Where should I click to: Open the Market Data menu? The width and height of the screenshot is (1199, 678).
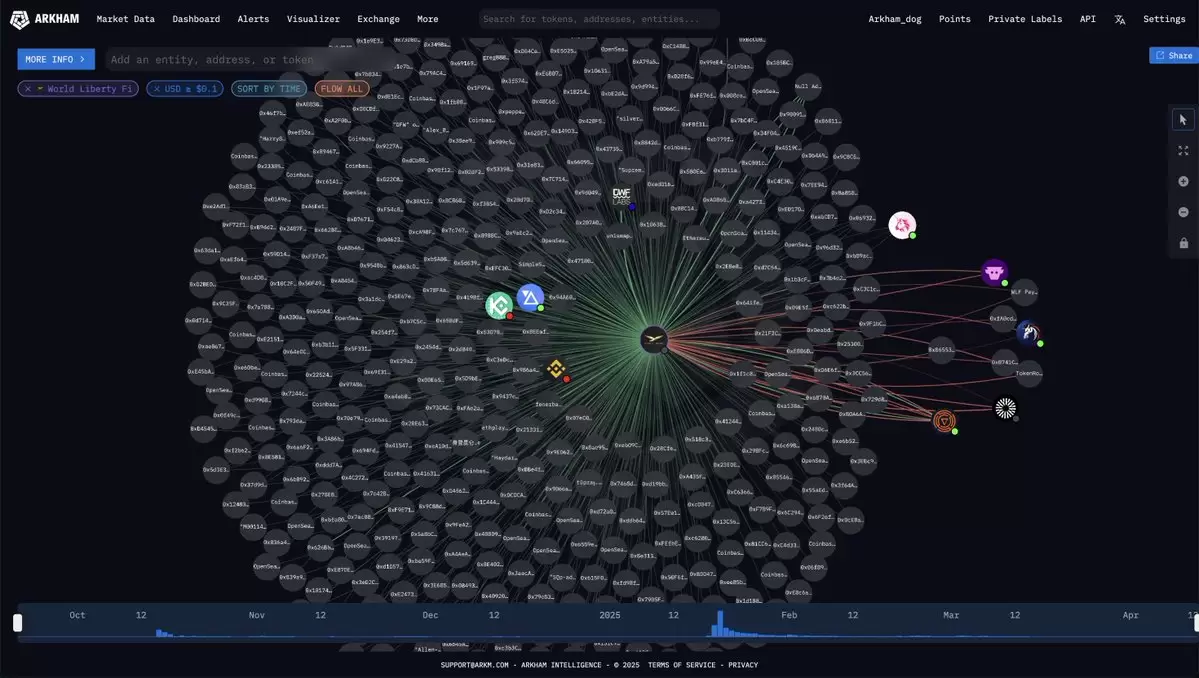[125, 19]
